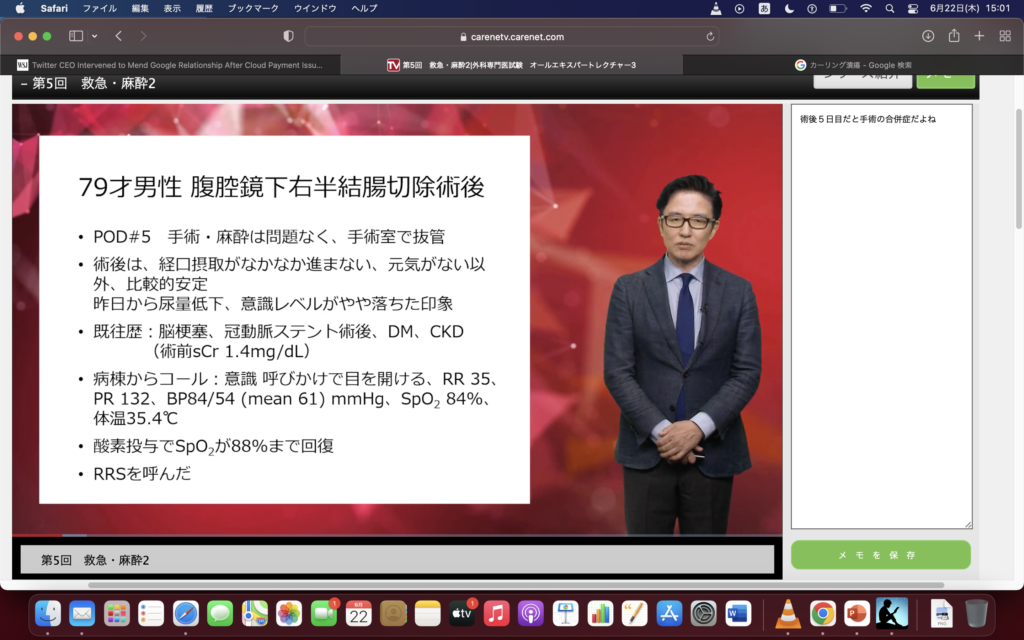Image resolution: width=1024 pixels, height=640 pixels.
Task: Click in the memo text area
Action: [880, 320]
